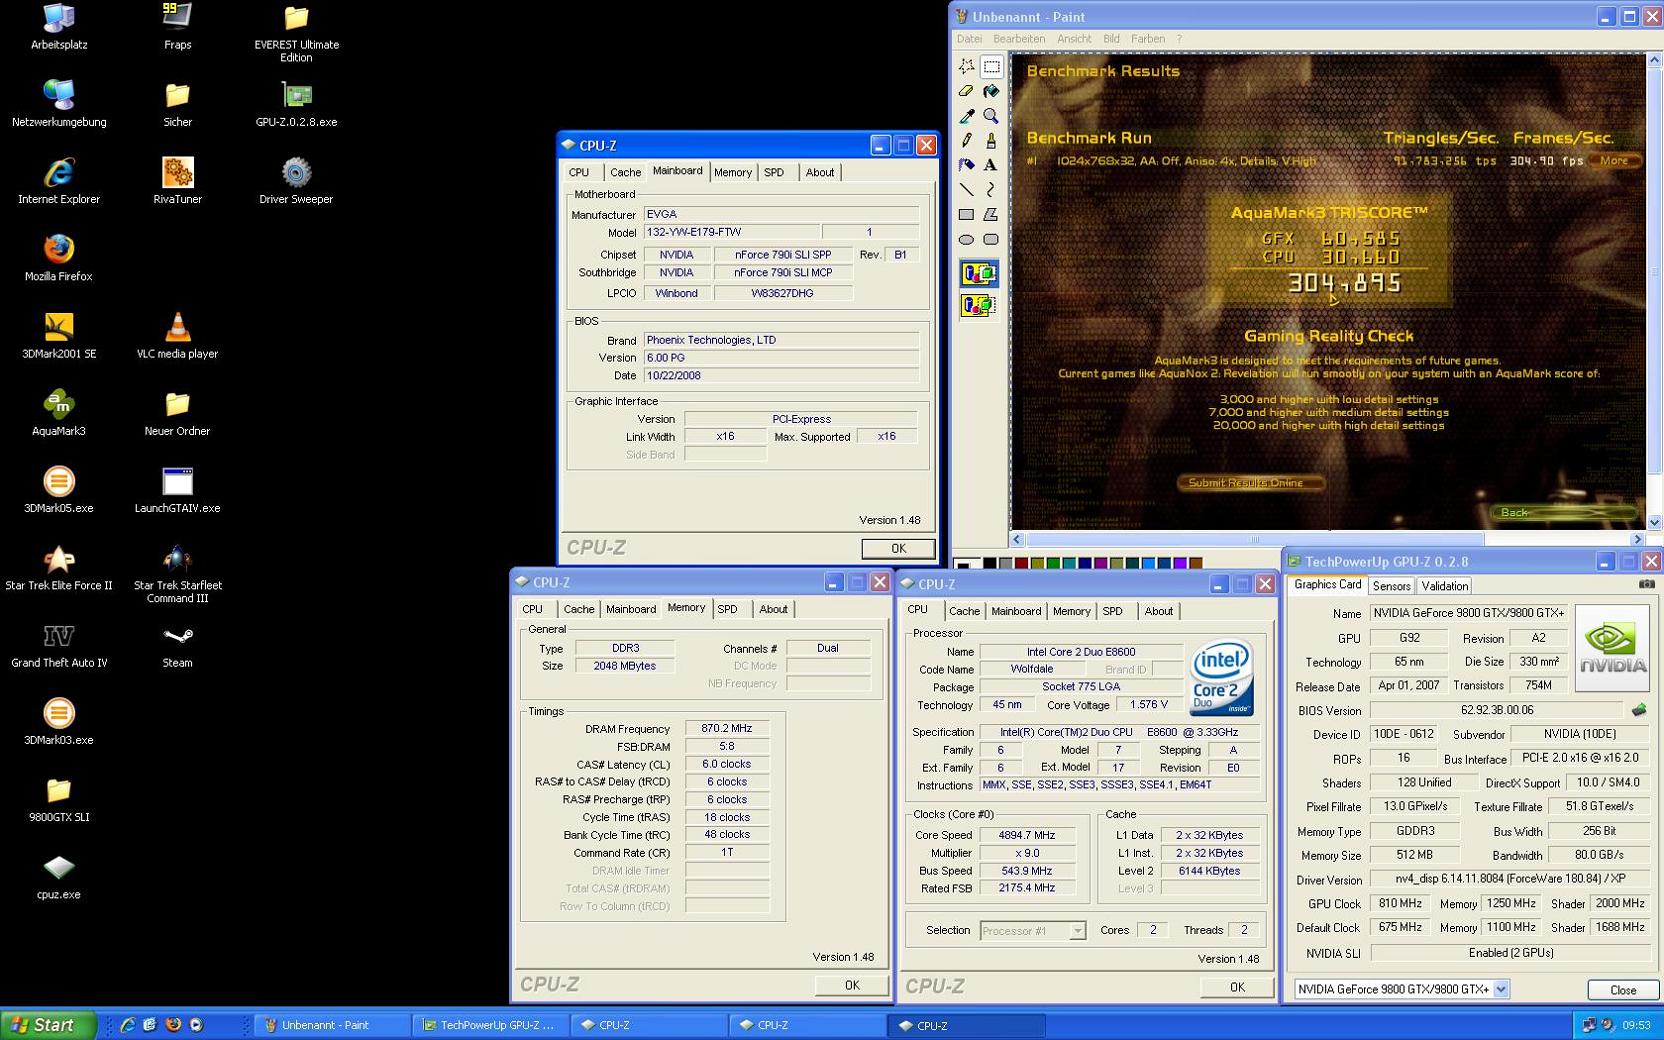This screenshot has width=1664, height=1040.
Task: Choose the Polygon tool in Paint
Action: [991, 214]
